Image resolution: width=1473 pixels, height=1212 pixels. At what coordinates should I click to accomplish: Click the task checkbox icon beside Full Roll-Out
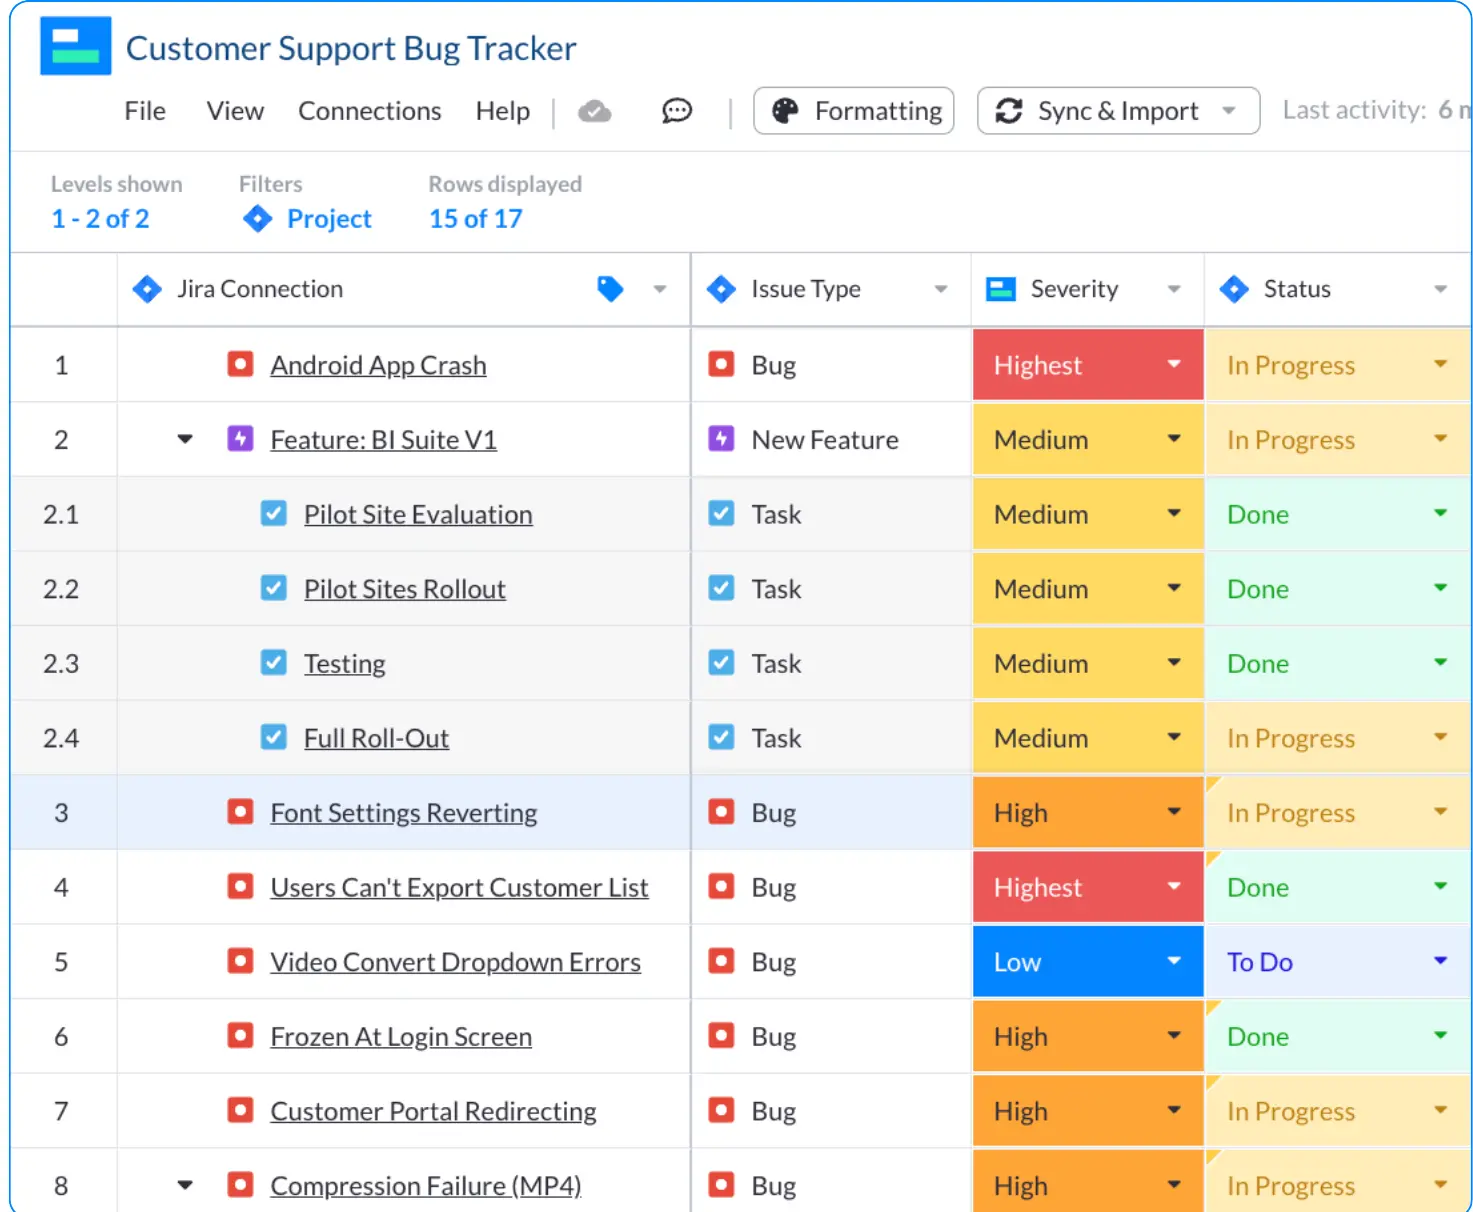(x=273, y=738)
